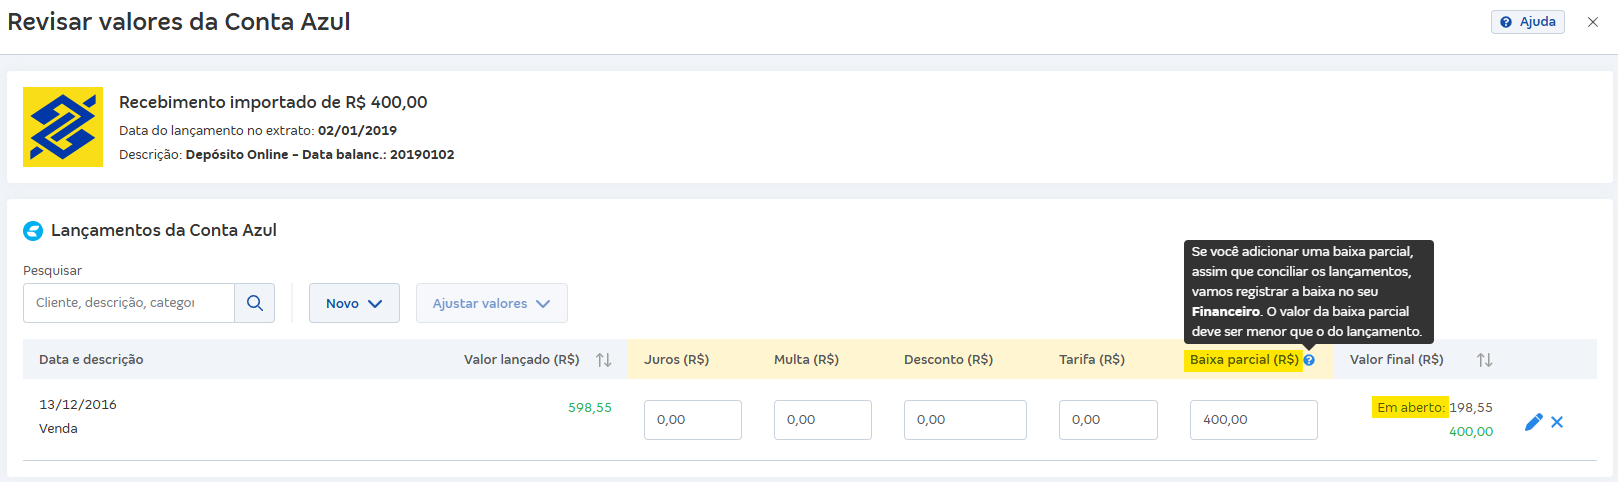
Task: Click the Pesquisar search field
Action: coord(129,303)
